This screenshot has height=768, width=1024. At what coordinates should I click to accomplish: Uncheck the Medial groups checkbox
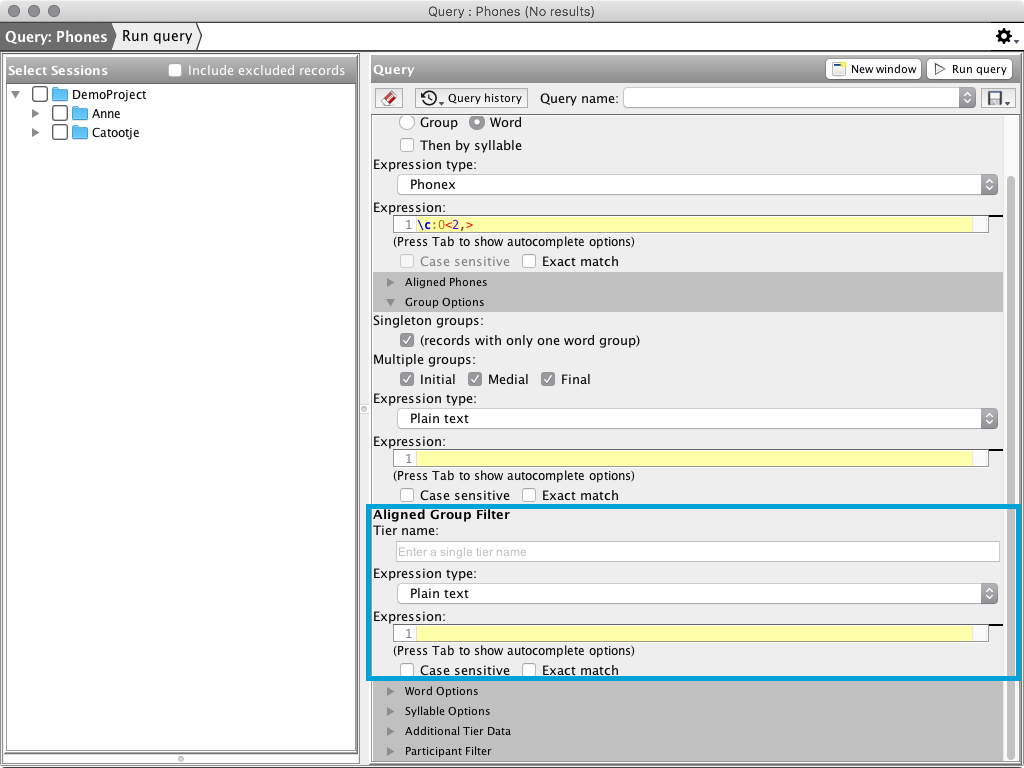coord(475,379)
